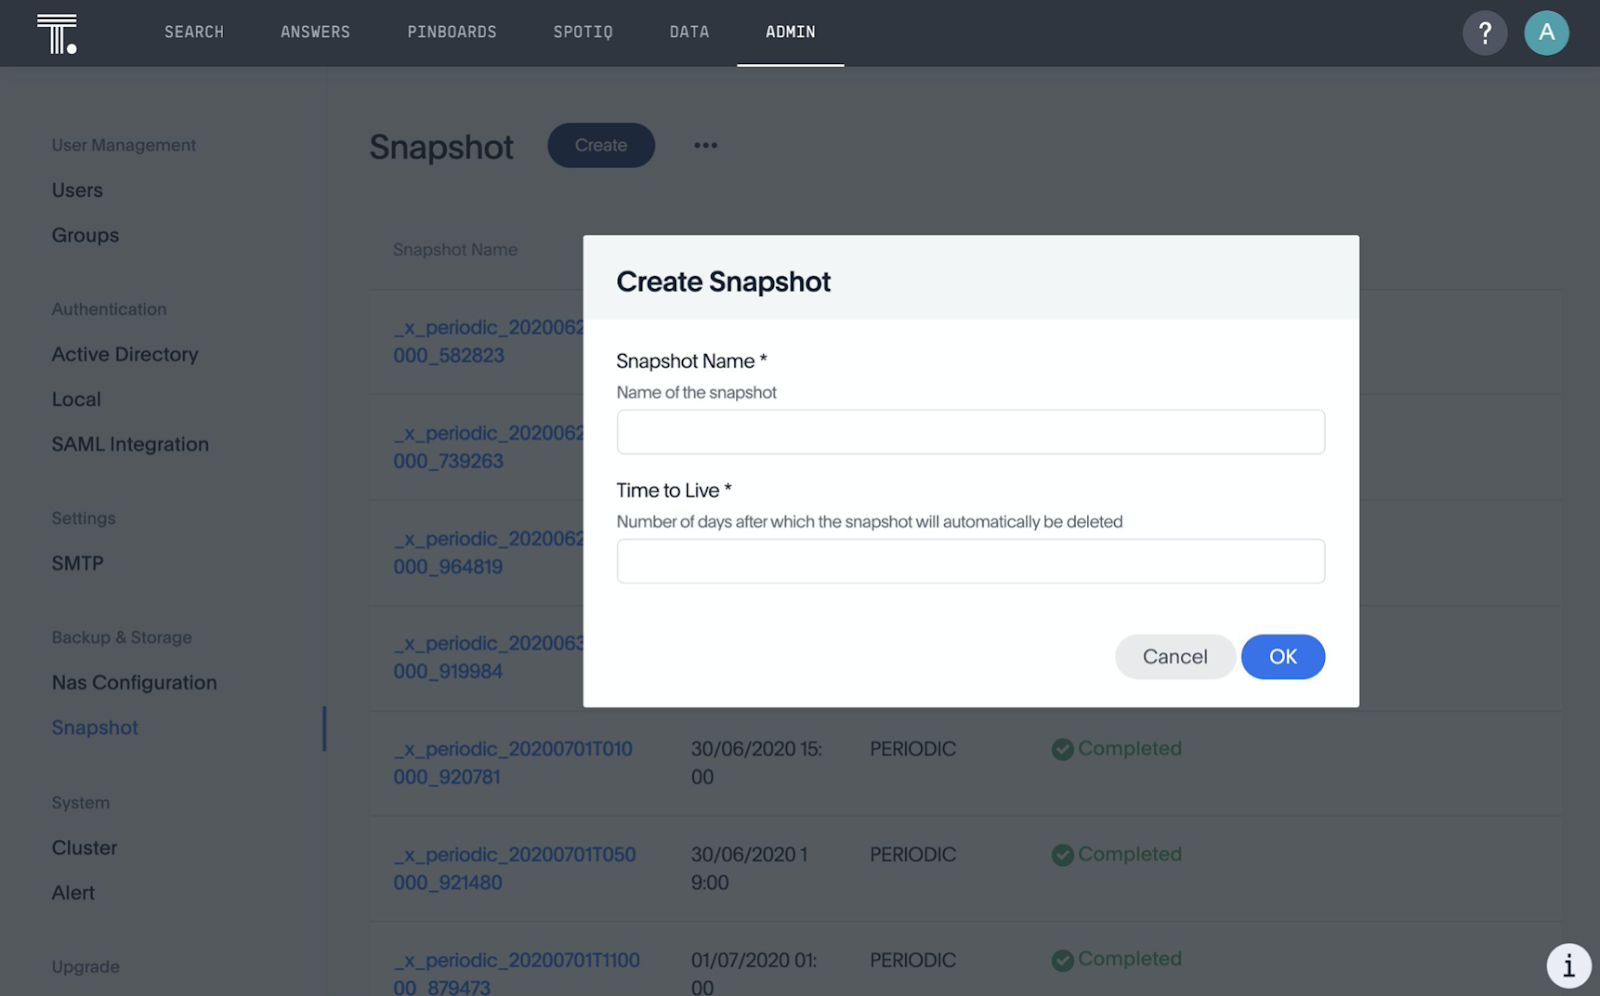The width and height of the screenshot is (1600, 996).
Task: Switch to the Pinboards tab
Action: (x=452, y=32)
